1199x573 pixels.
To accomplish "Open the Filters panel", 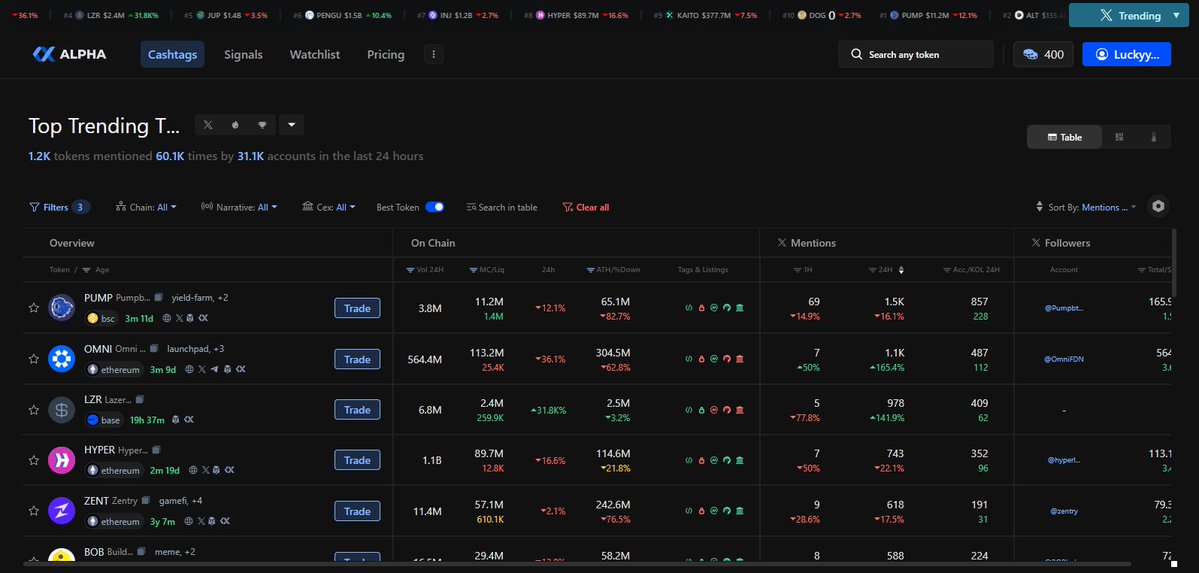I will [x=59, y=207].
